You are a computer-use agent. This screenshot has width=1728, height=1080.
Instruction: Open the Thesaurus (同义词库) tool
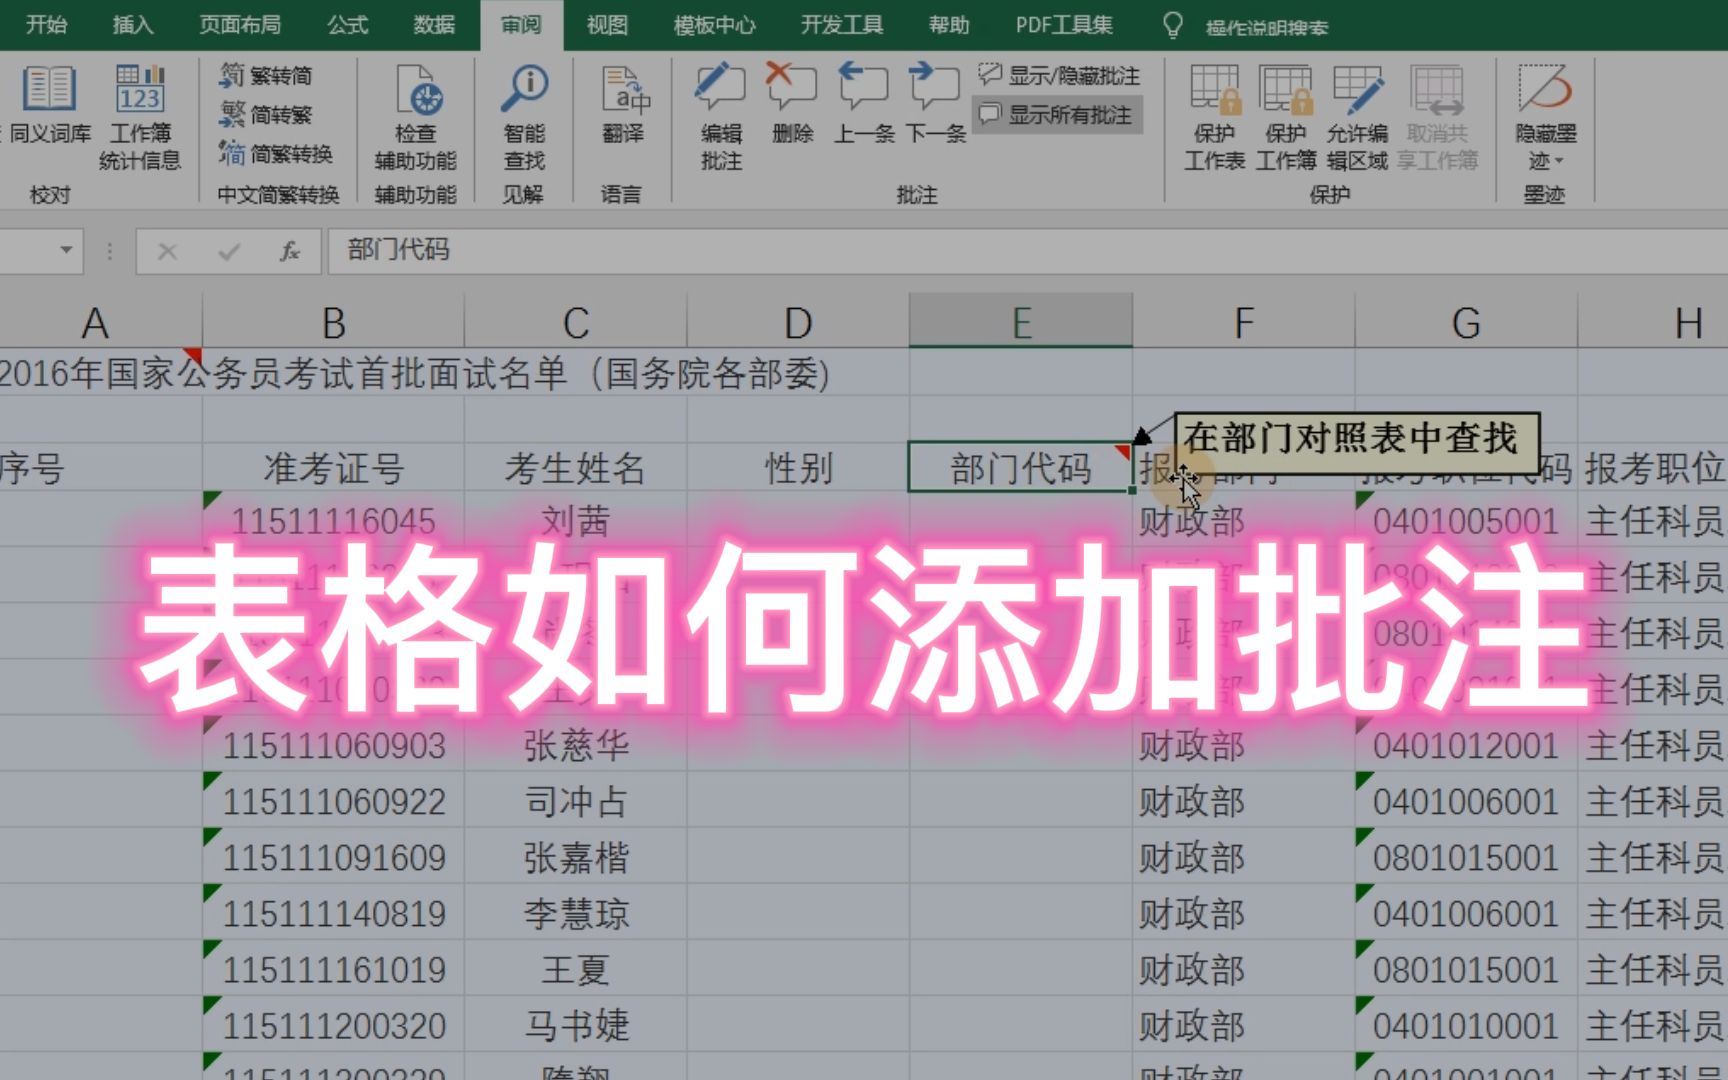(x=48, y=105)
